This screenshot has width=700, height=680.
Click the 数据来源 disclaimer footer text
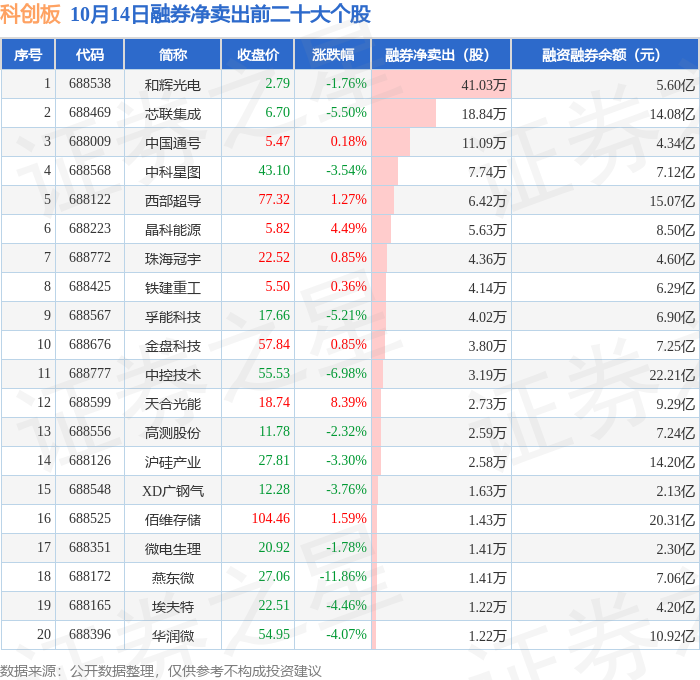click(161, 671)
